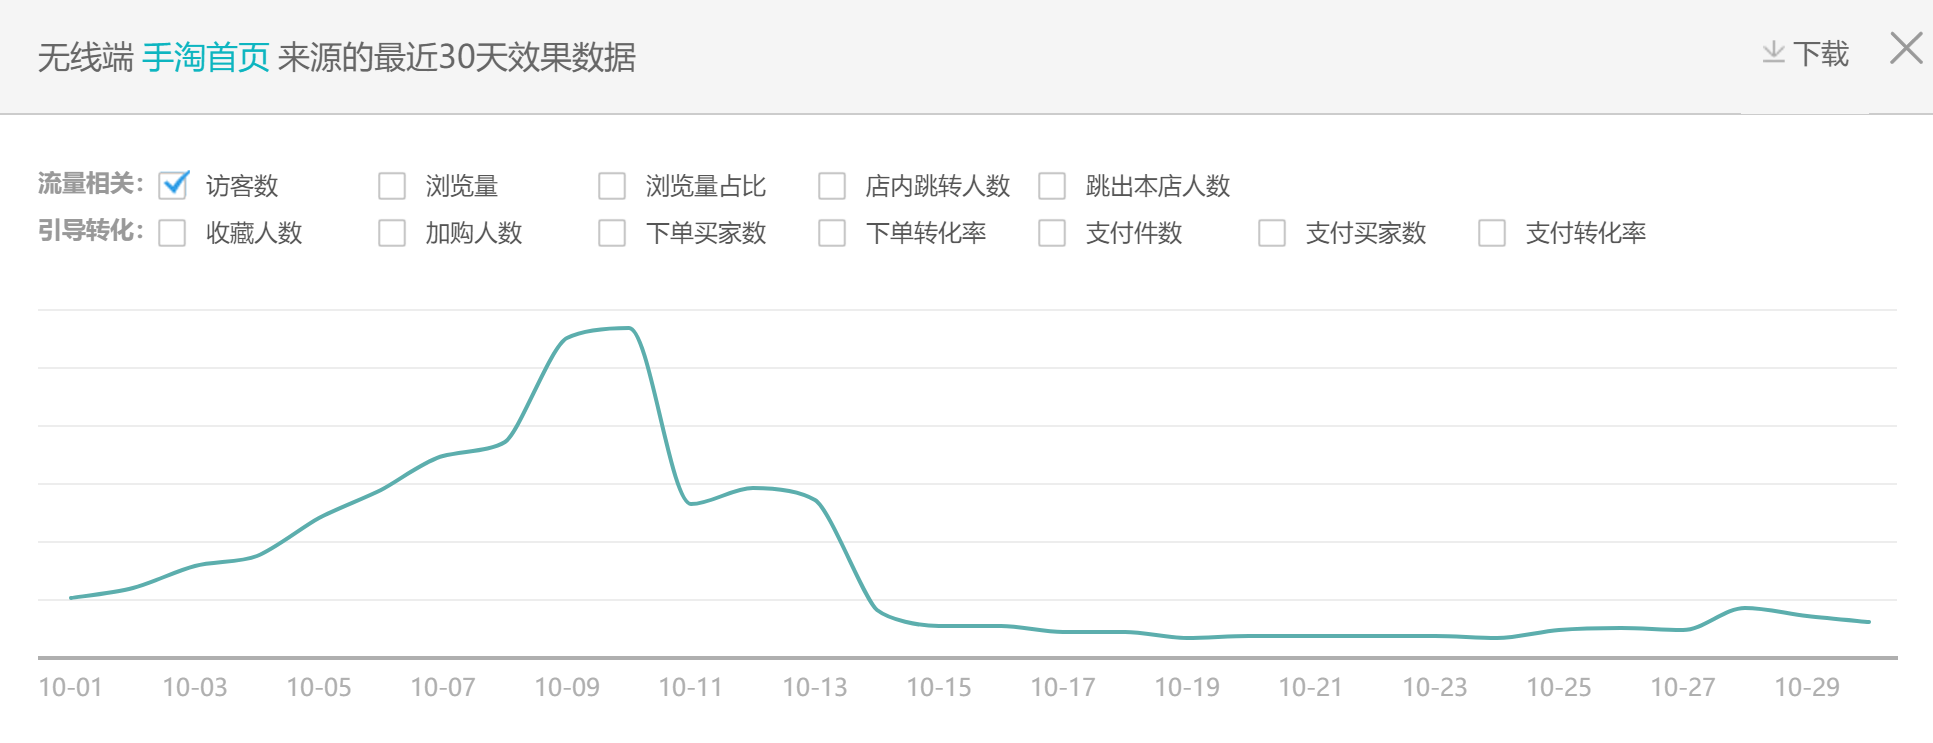Click the 10-23 axis date label

click(x=1435, y=688)
